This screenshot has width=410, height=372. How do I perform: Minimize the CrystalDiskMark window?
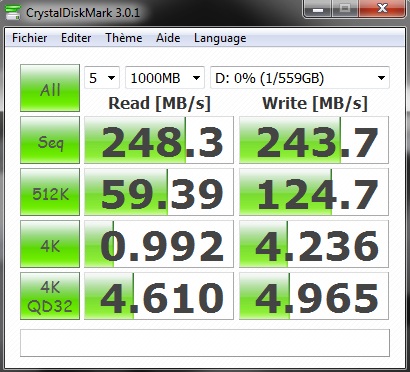[x=318, y=9]
